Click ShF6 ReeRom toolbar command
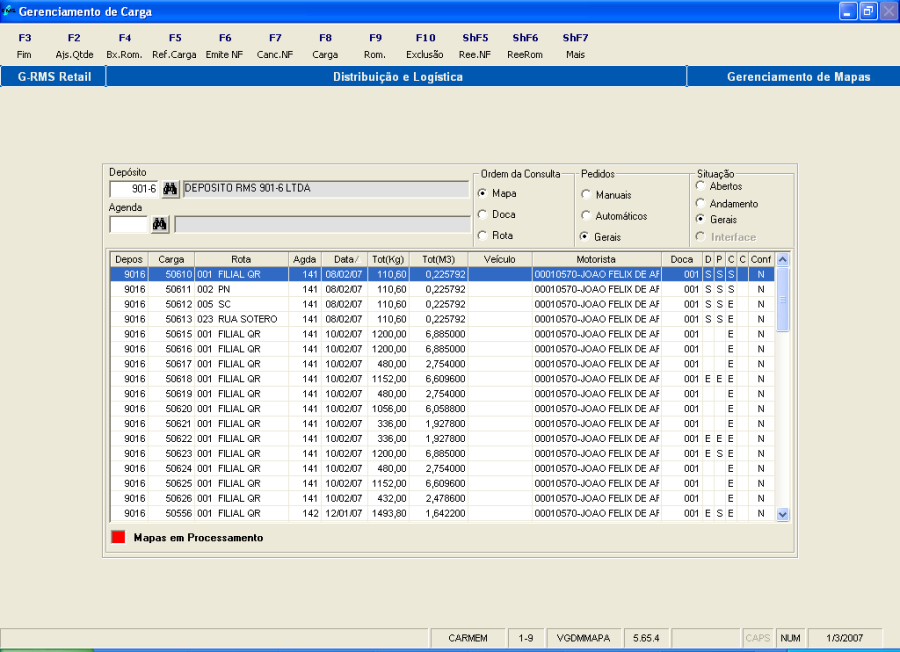The width and height of the screenshot is (900, 652). click(525, 46)
